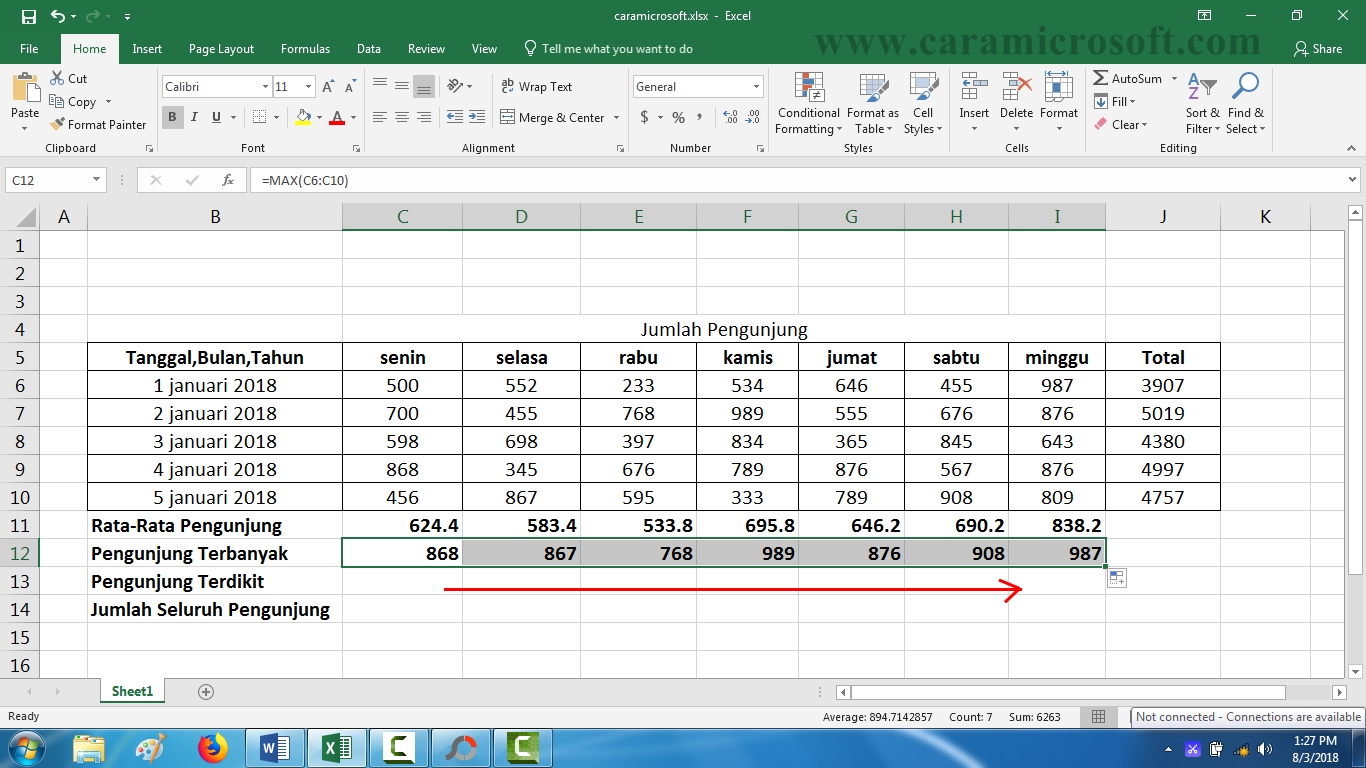Viewport: 1366px width, 768px height.
Task: Toggle Center horizontal alignment
Action: pos(402,117)
